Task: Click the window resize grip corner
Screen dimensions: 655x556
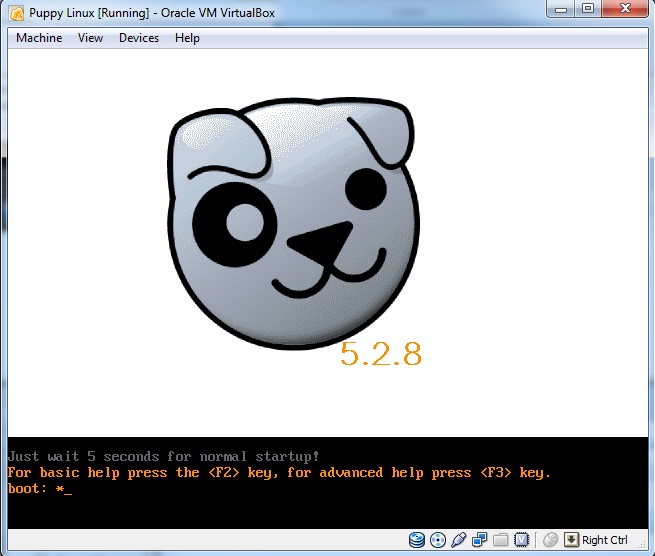Action: coord(642,543)
